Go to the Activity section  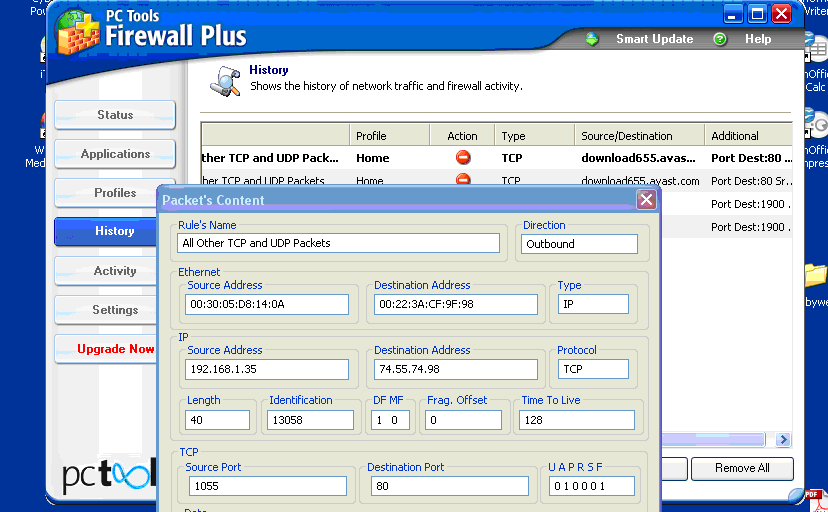(115, 271)
